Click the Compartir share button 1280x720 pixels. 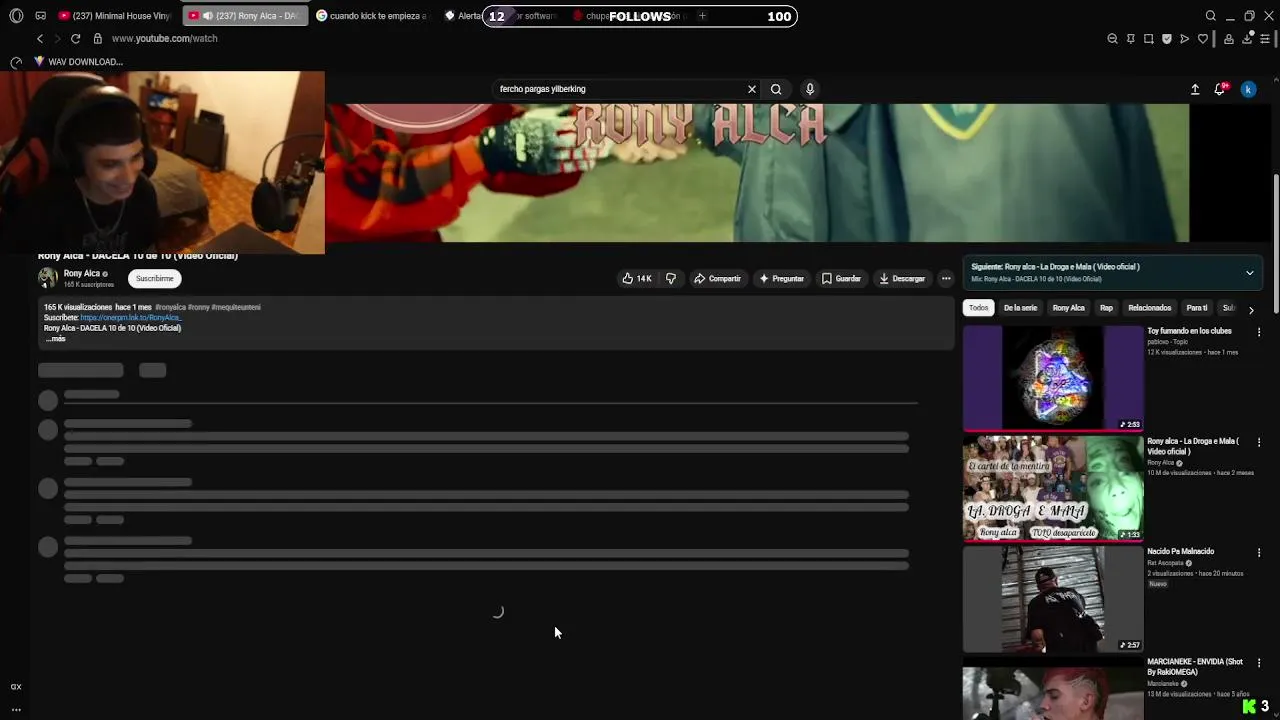(718, 279)
